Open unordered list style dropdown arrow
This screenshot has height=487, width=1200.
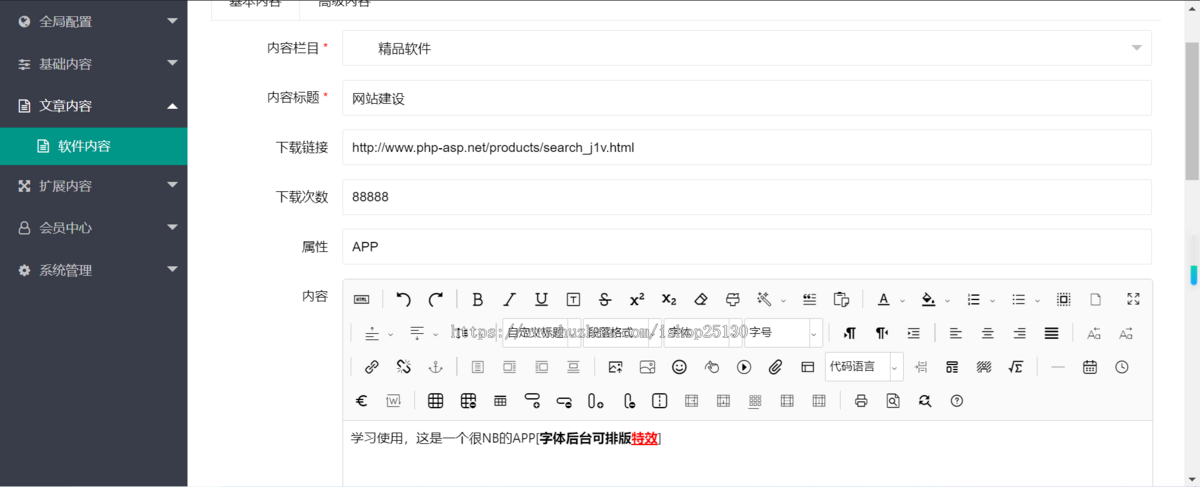click(1037, 300)
